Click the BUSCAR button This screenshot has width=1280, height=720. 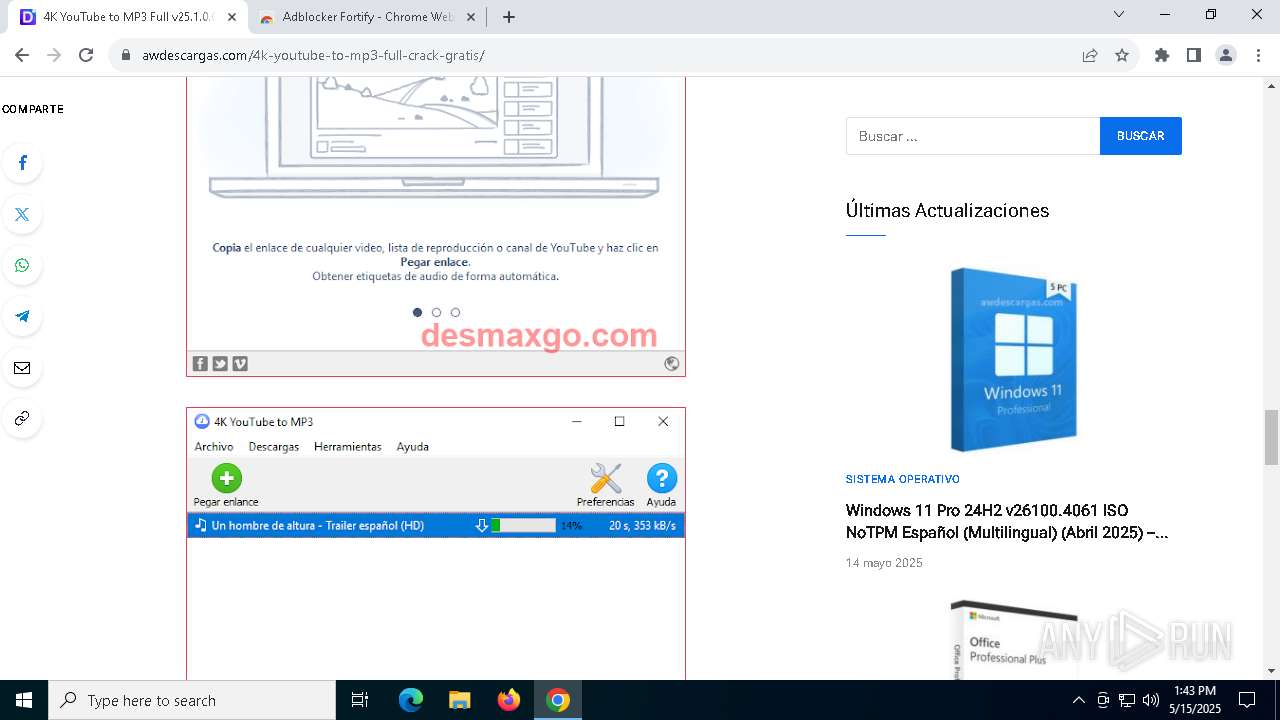pyautogui.click(x=1141, y=136)
